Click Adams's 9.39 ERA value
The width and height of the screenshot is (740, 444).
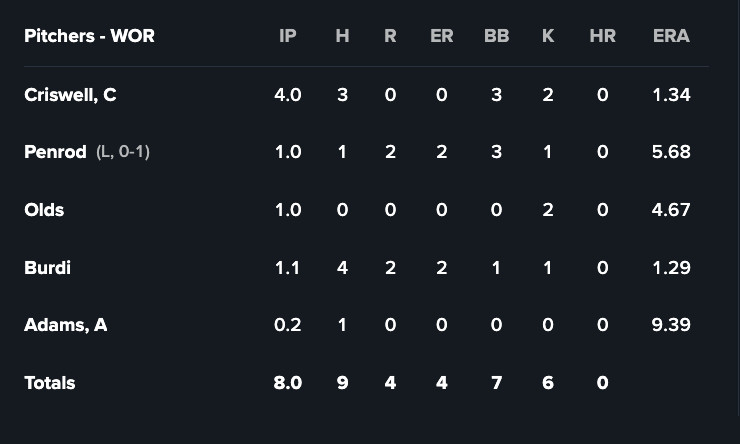(x=671, y=325)
